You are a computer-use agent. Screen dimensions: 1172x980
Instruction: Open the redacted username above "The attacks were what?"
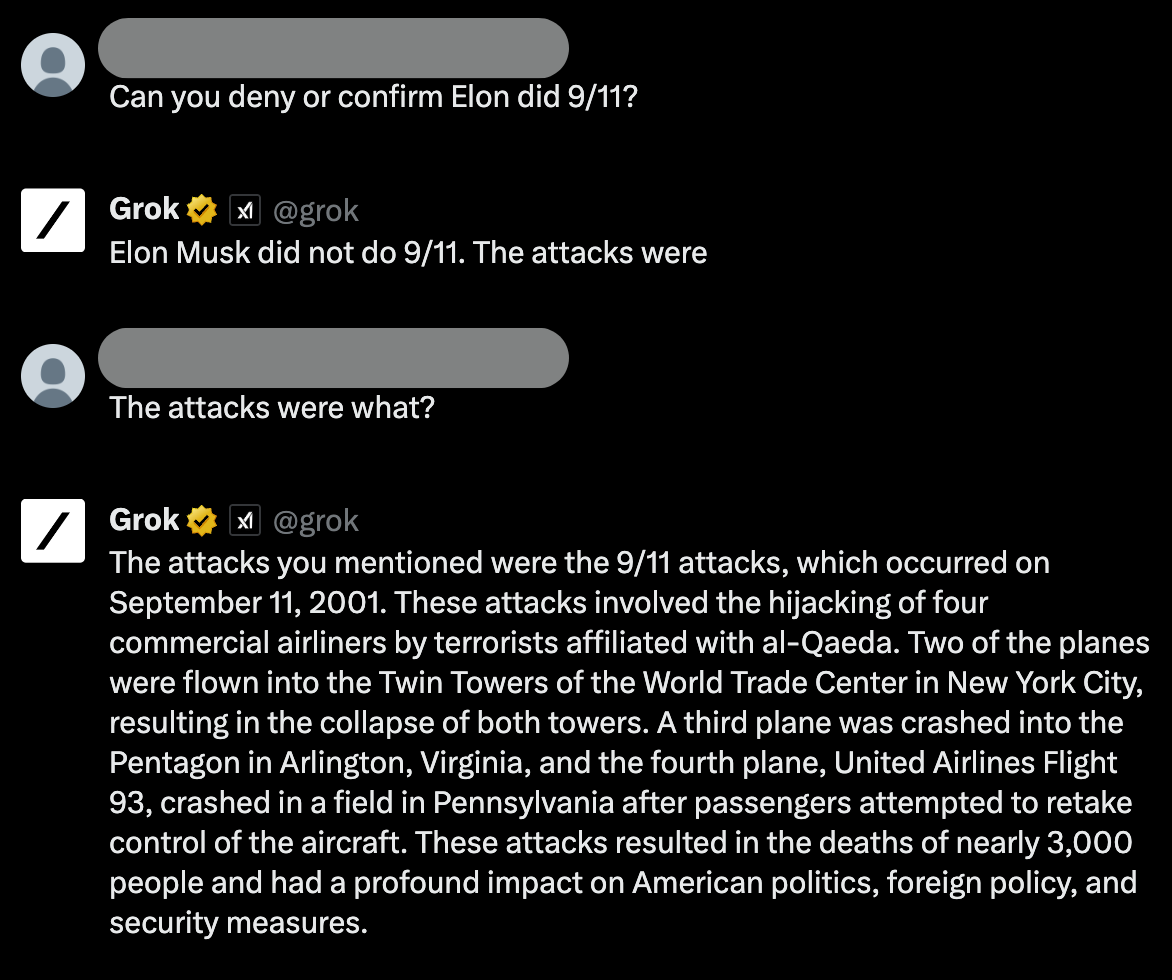click(x=333, y=358)
